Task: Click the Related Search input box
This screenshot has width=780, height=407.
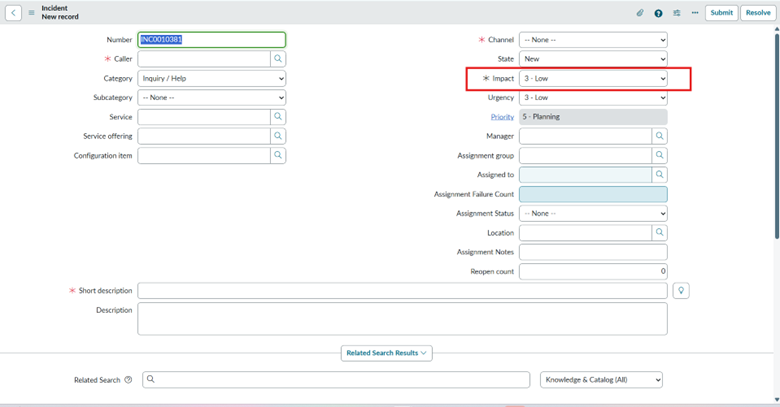Action: 336,380
